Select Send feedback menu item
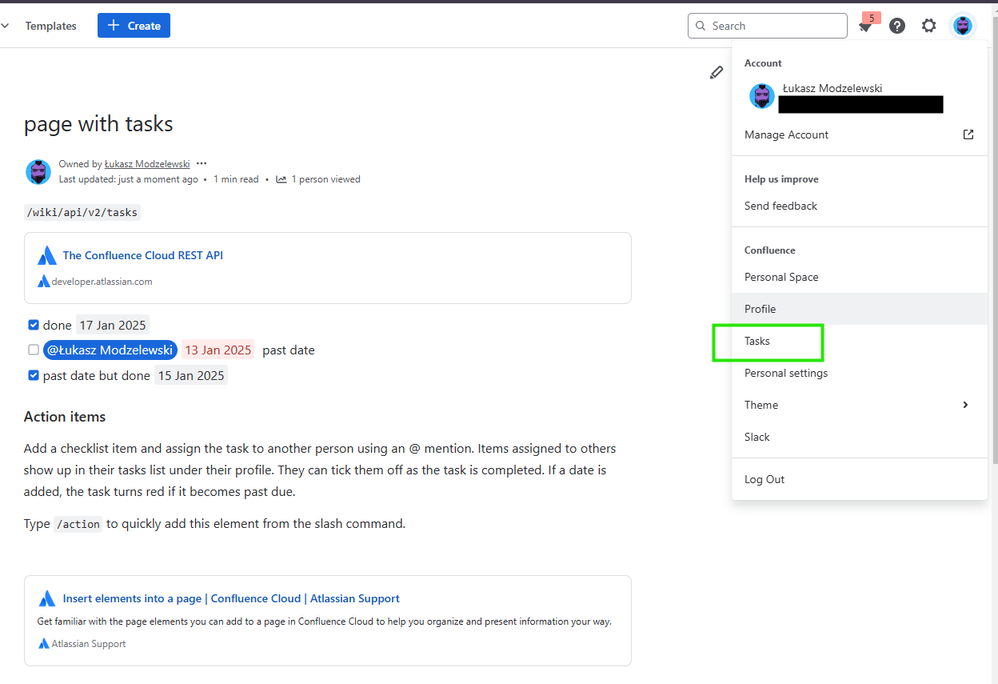Image resolution: width=998 pixels, height=684 pixels. coord(859,206)
